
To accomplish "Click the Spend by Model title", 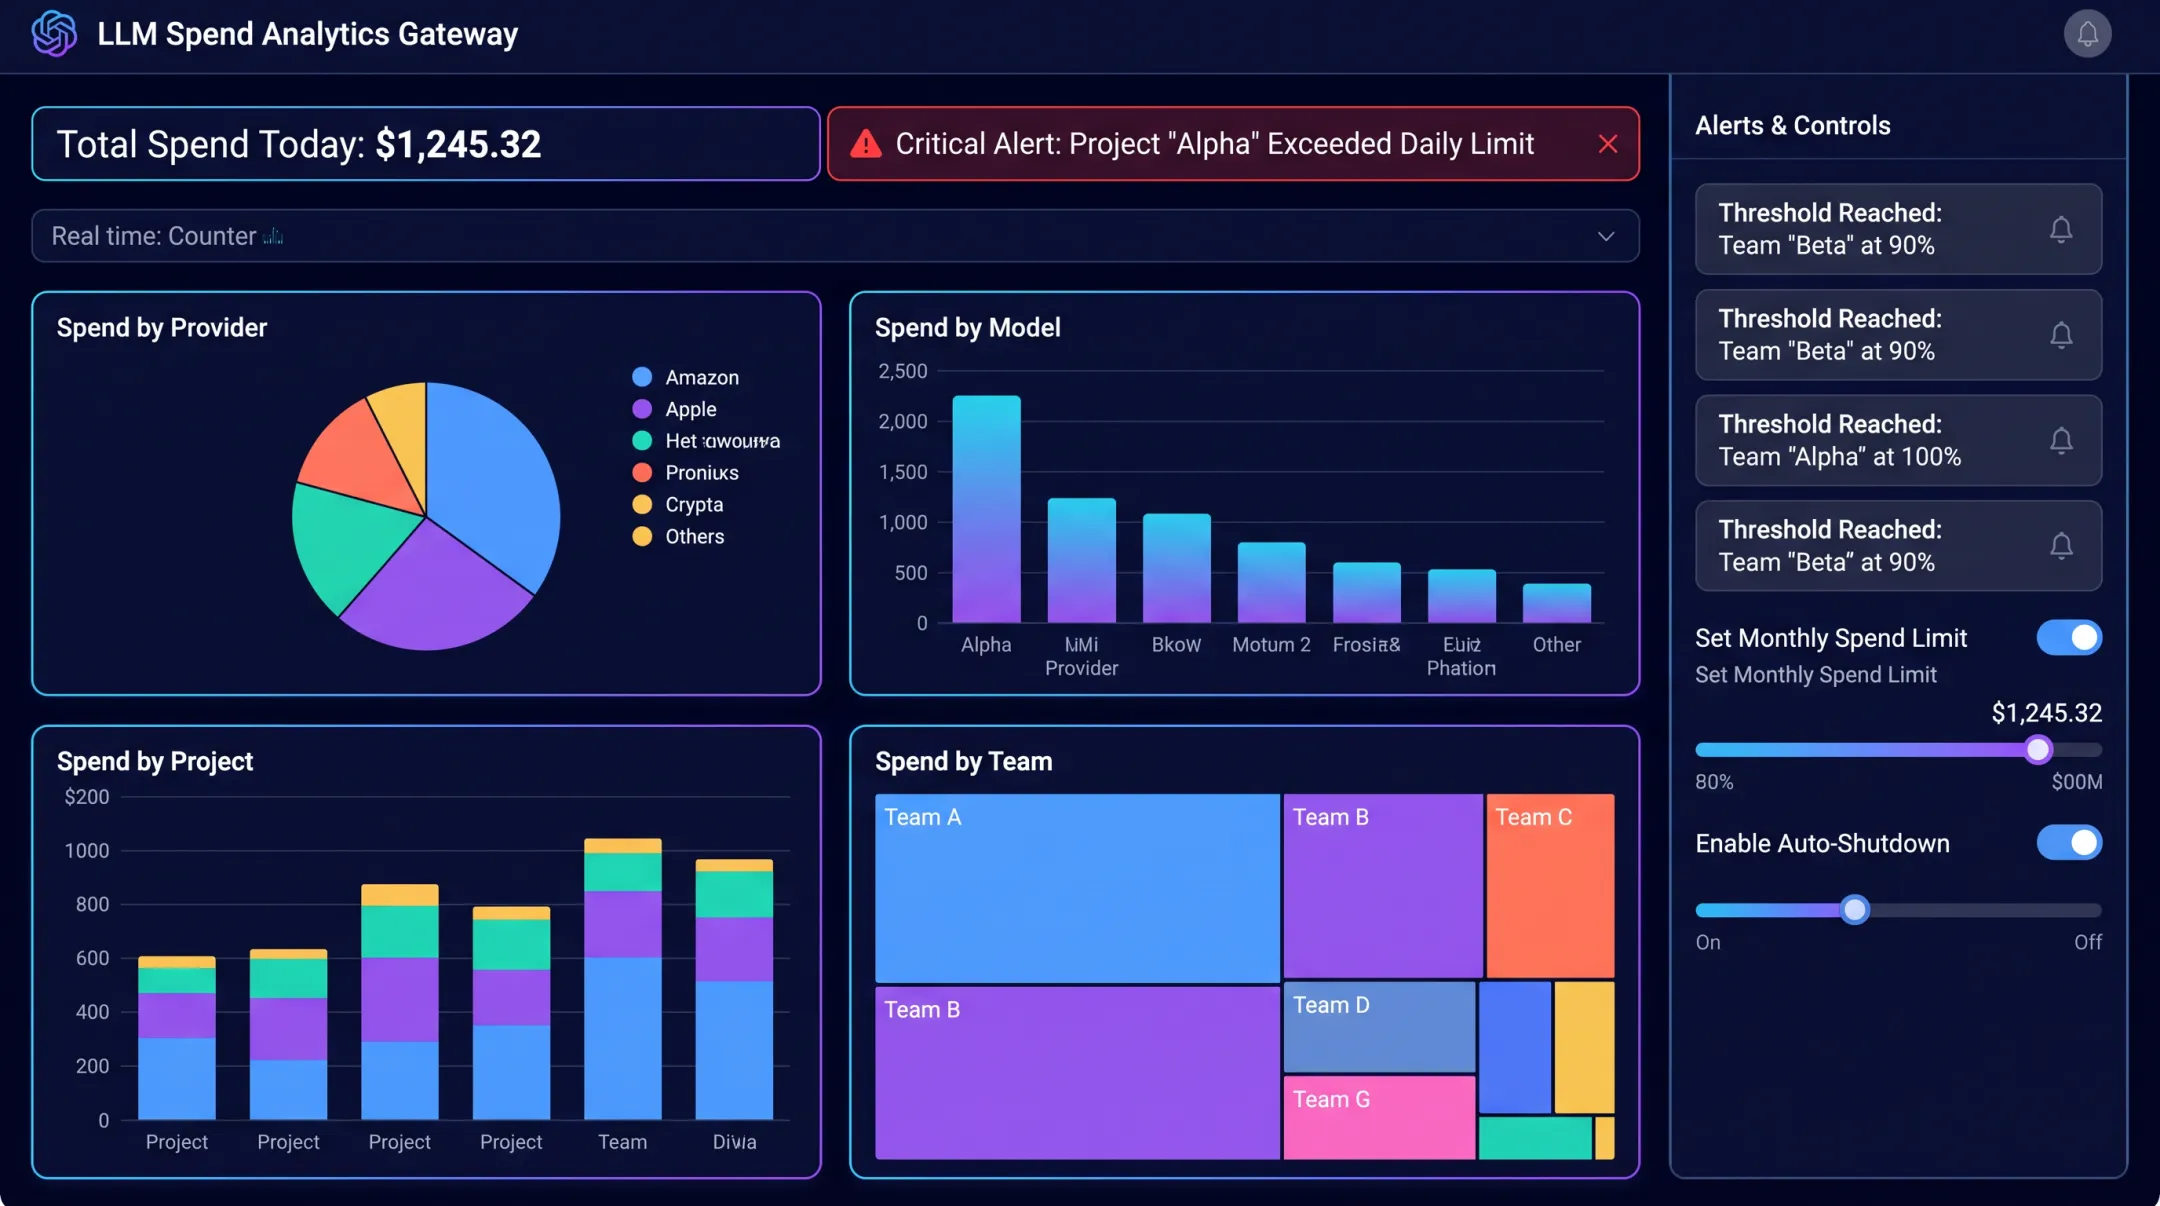I will click(x=967, y=327).
